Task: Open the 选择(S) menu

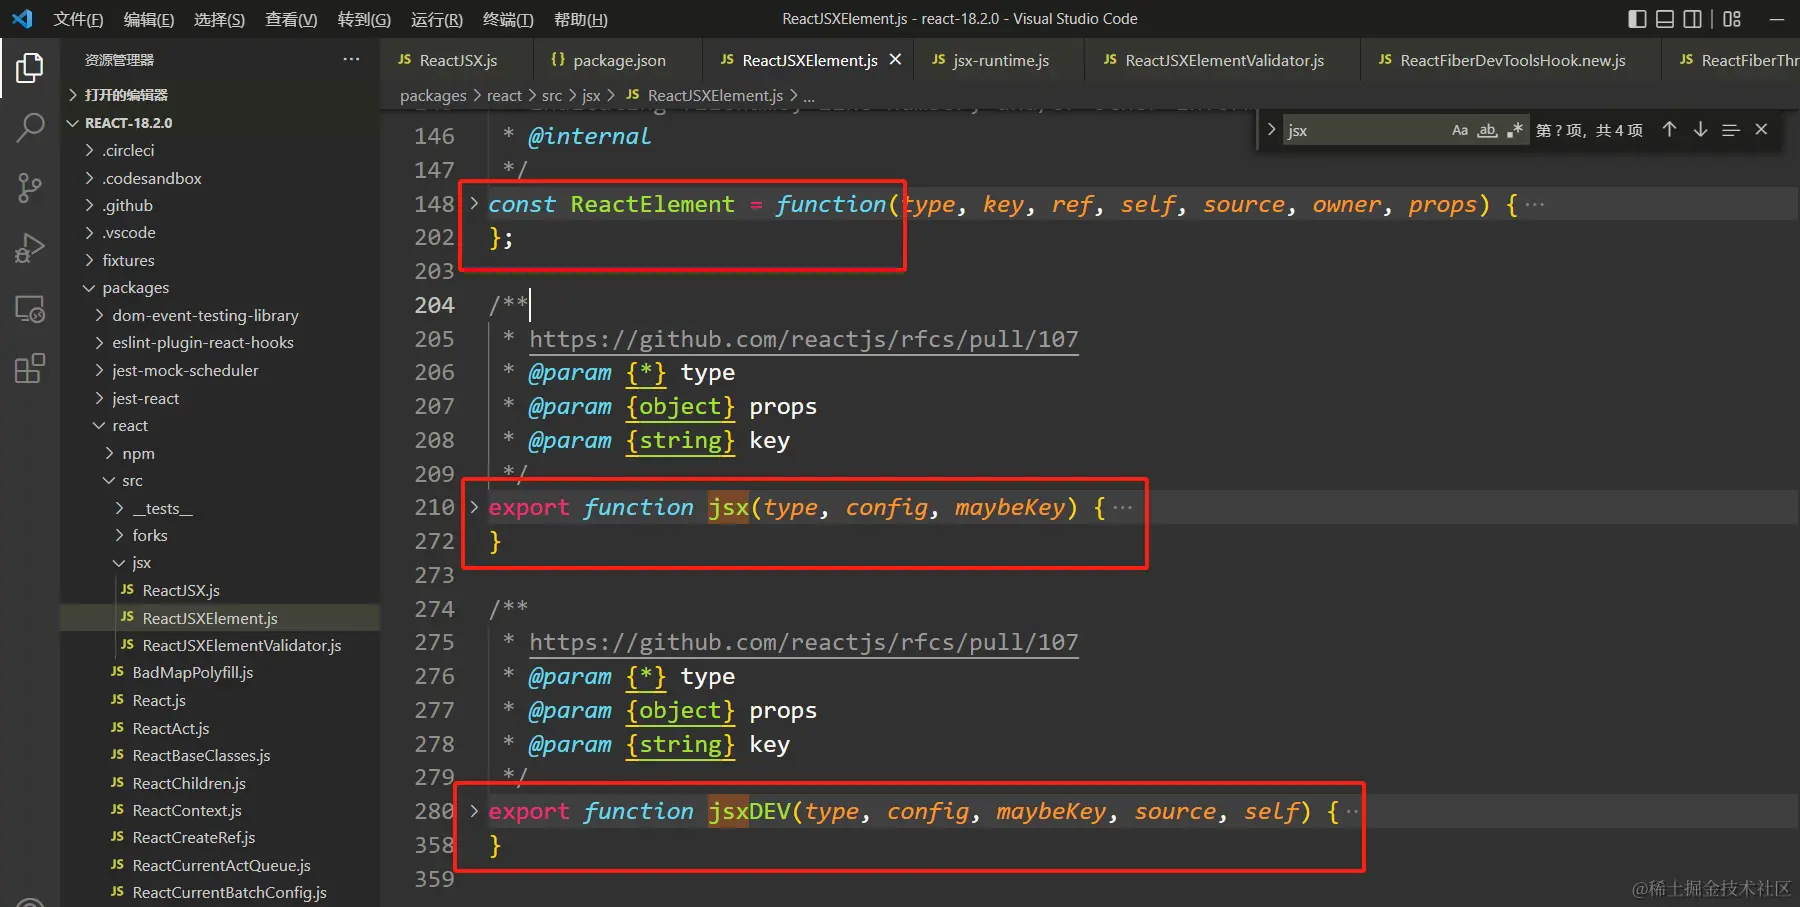Action: pos(219,19)
